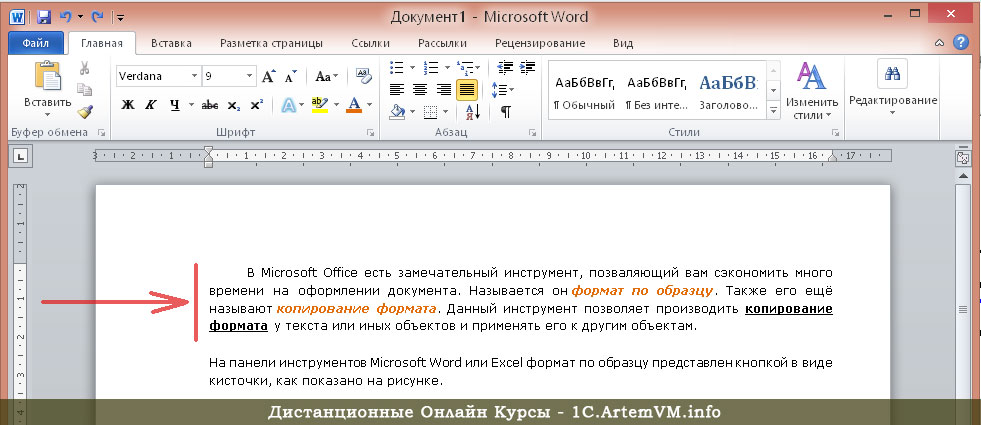Image resolution: width=981 pixels, height=425 pixels.
Task: Switch to the Вставка tab
Action: 171,43
